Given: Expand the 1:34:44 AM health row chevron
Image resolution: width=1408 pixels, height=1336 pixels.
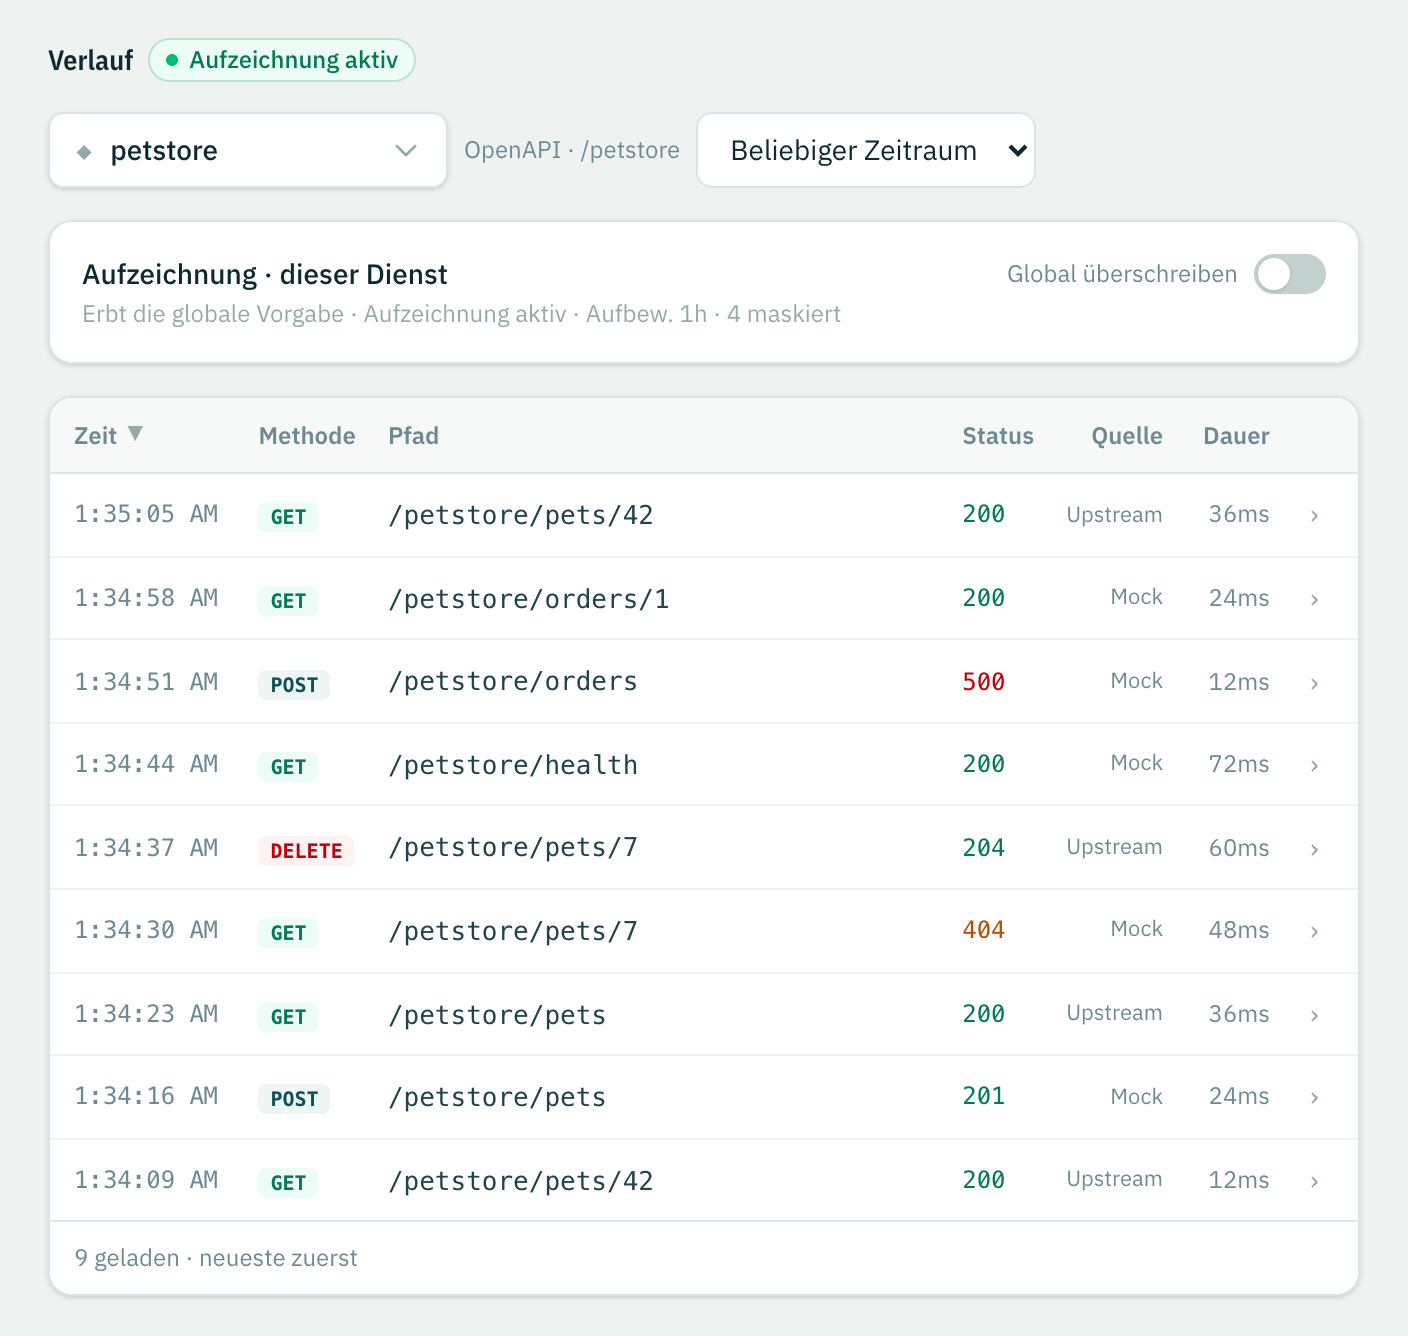Looking at the screenshot, I should click(x=1314, y=766).
